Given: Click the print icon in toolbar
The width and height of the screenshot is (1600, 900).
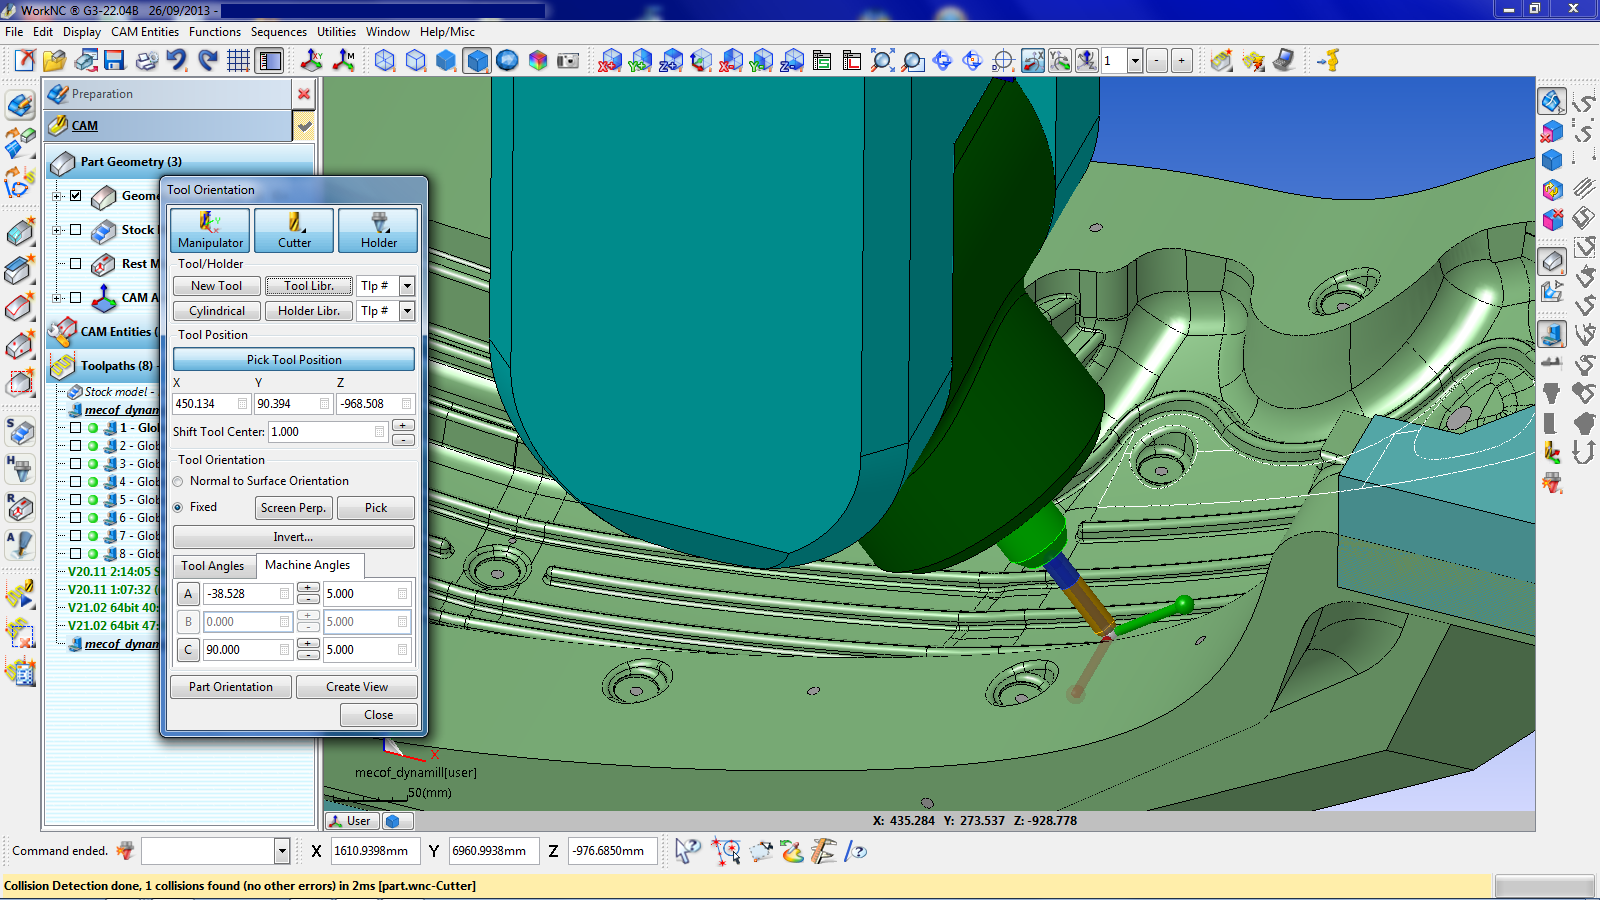Looking at the screenshot, I should (146, 61).
